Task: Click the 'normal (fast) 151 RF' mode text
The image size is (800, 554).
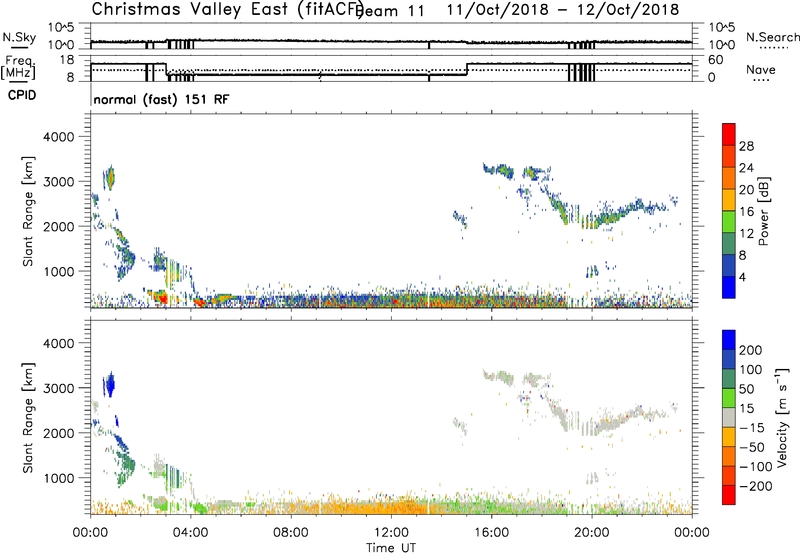Action: pyautogui.click(x=161, y=99)
